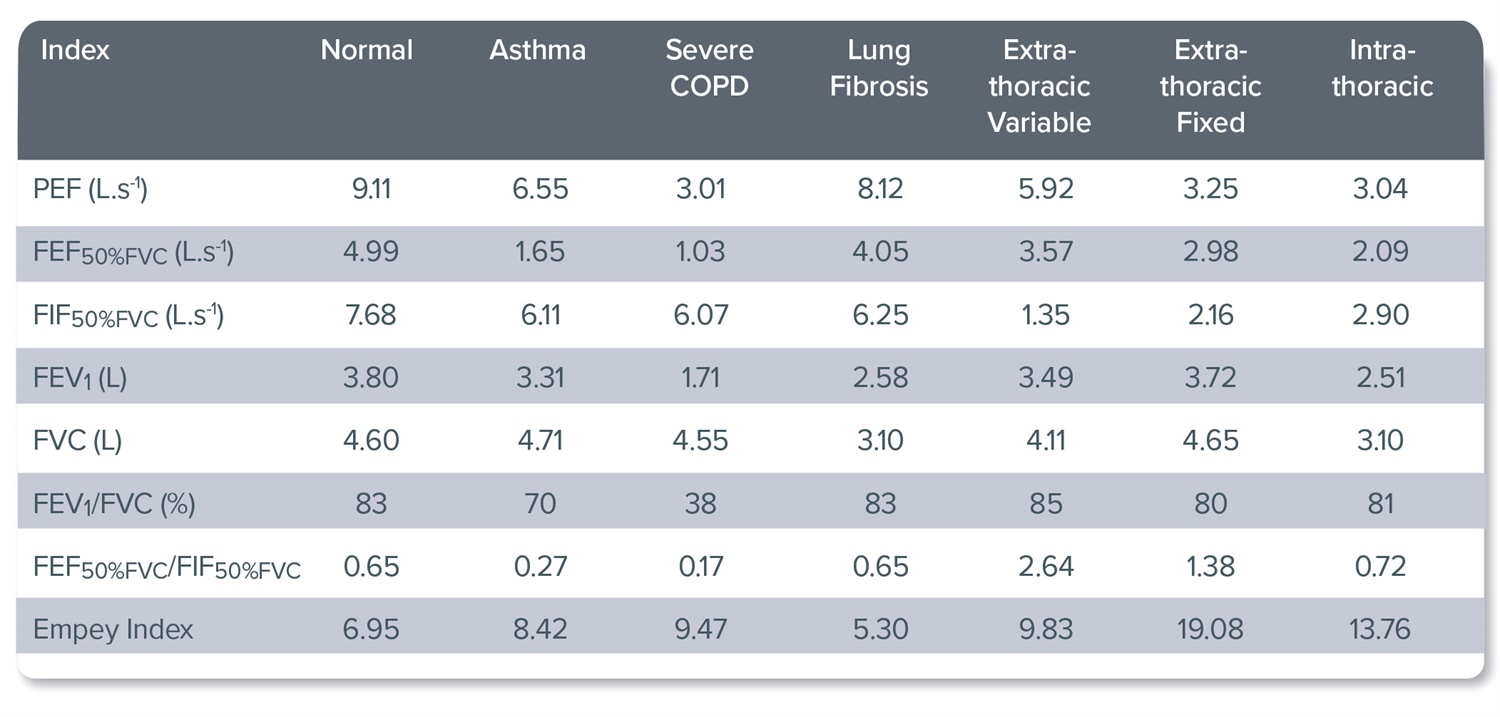
Task: Select the Intra-thoracic column header
Action: [x=1382, y=68]
